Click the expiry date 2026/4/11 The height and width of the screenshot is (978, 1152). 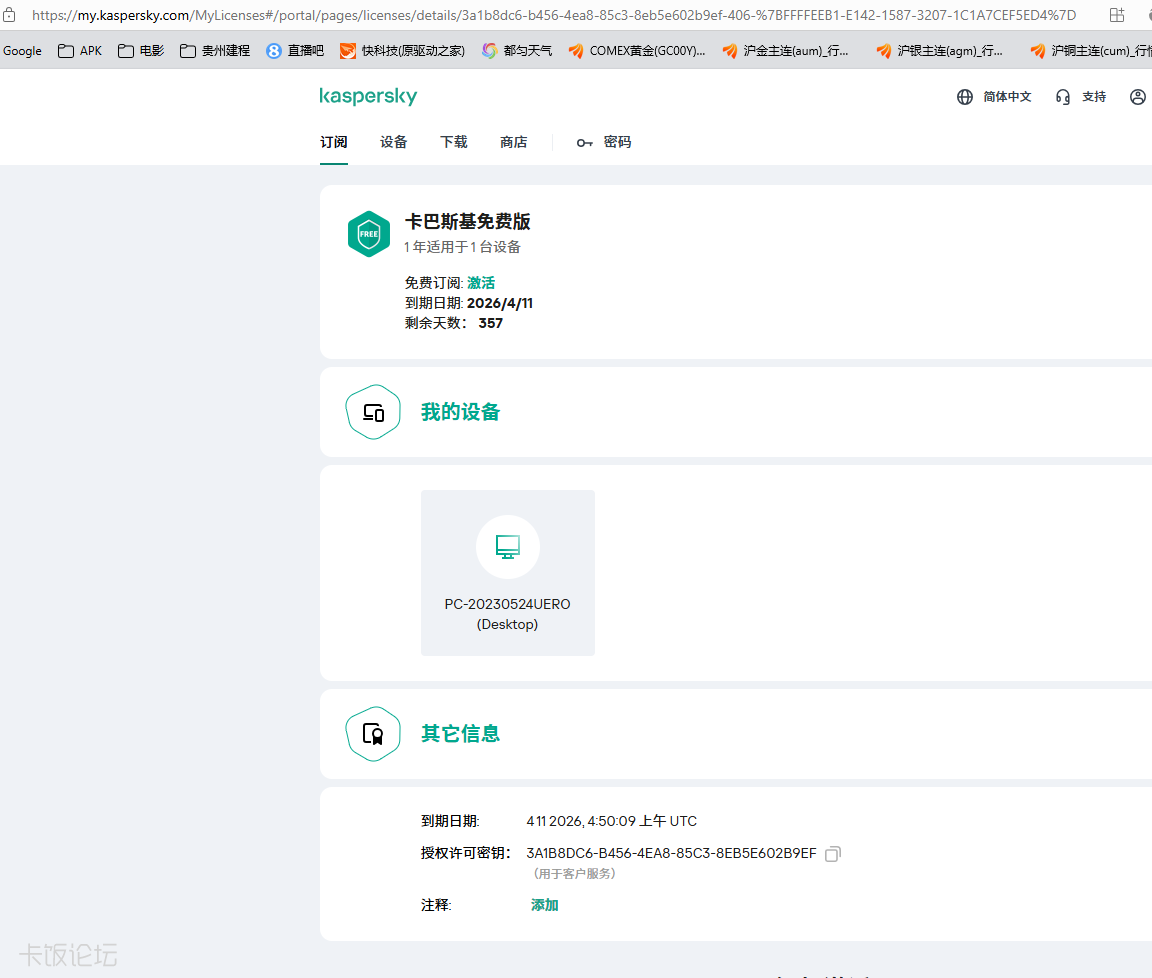500,303
